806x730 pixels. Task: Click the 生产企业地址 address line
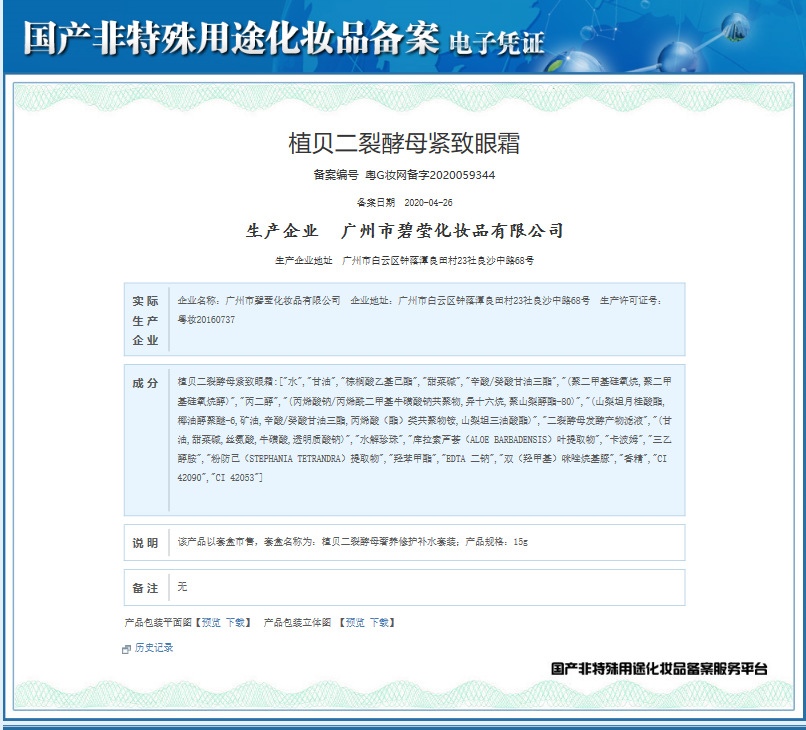[404, 261]
